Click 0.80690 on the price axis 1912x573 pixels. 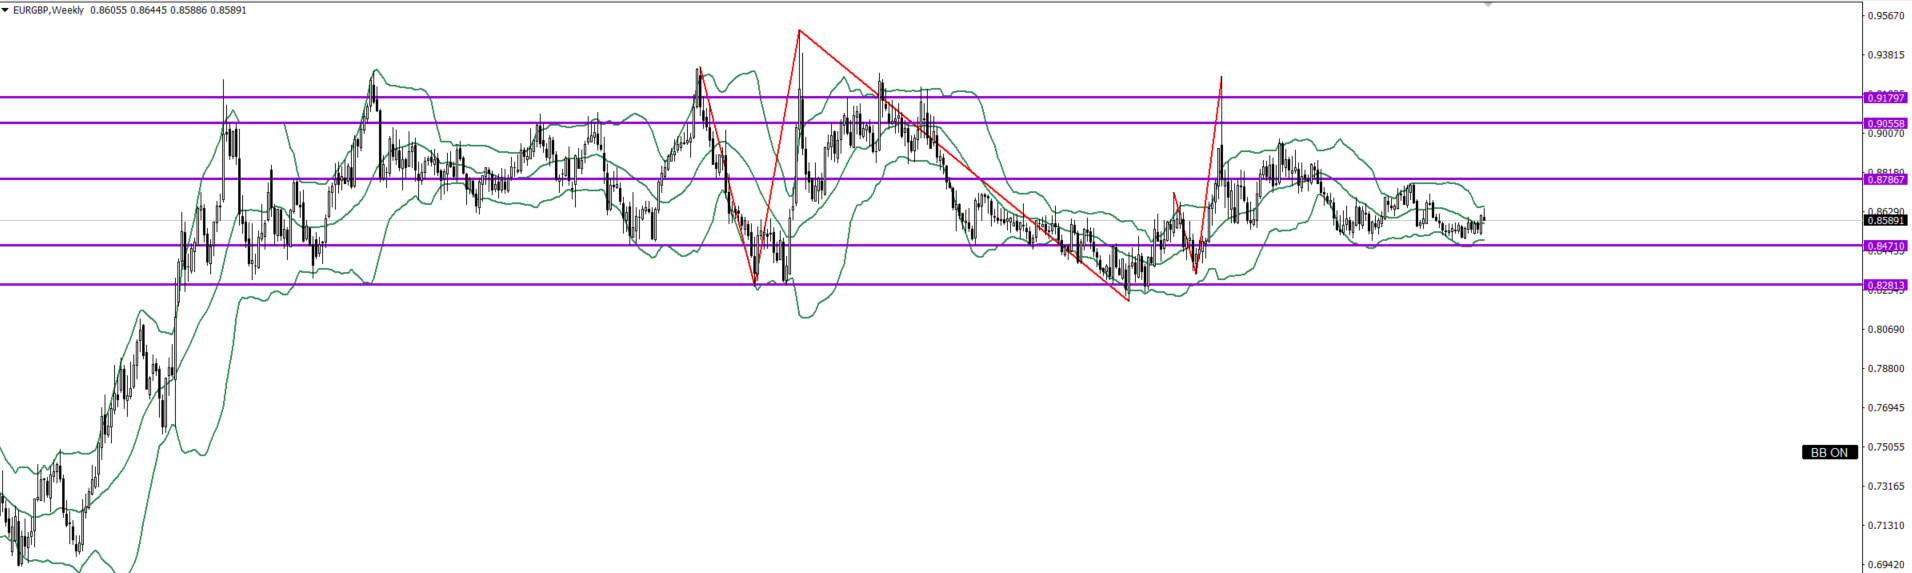click(1886, 329)
